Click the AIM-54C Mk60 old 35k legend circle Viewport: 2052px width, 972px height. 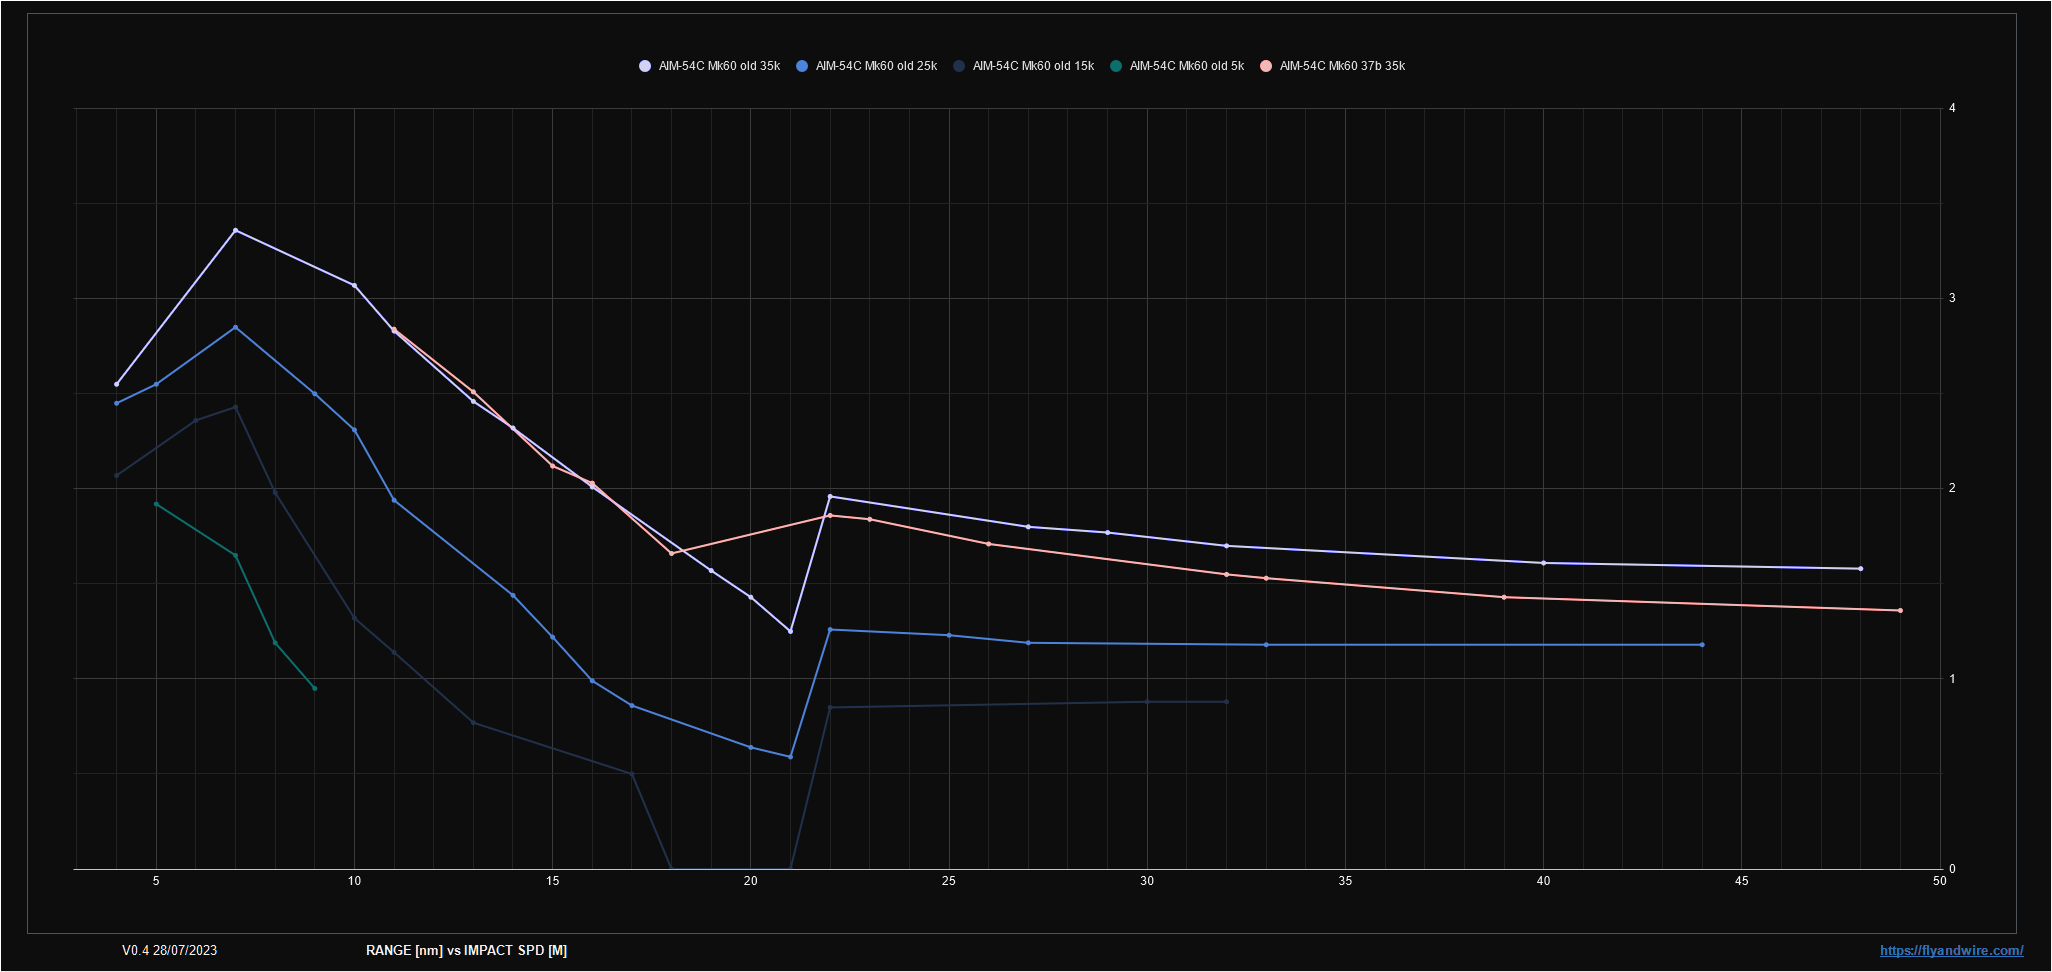pyautogui.click(x=645, y=66)
